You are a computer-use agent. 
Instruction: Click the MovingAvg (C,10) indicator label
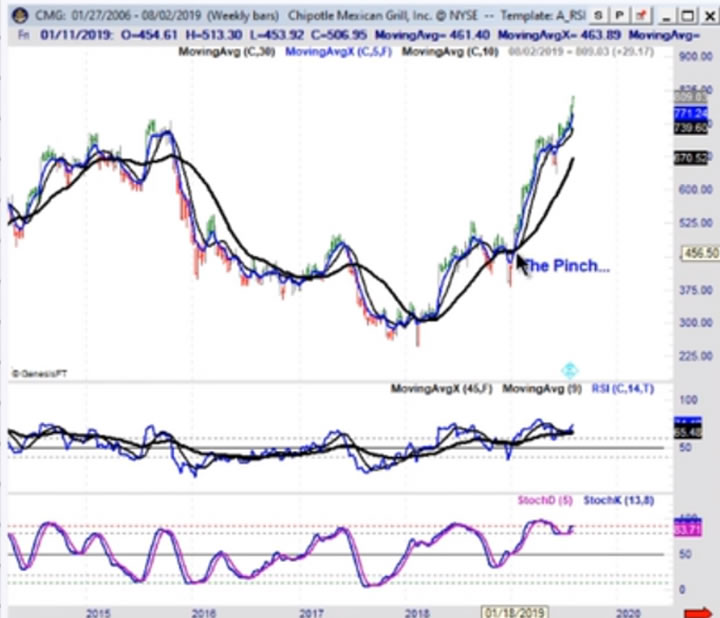point(449,50)
